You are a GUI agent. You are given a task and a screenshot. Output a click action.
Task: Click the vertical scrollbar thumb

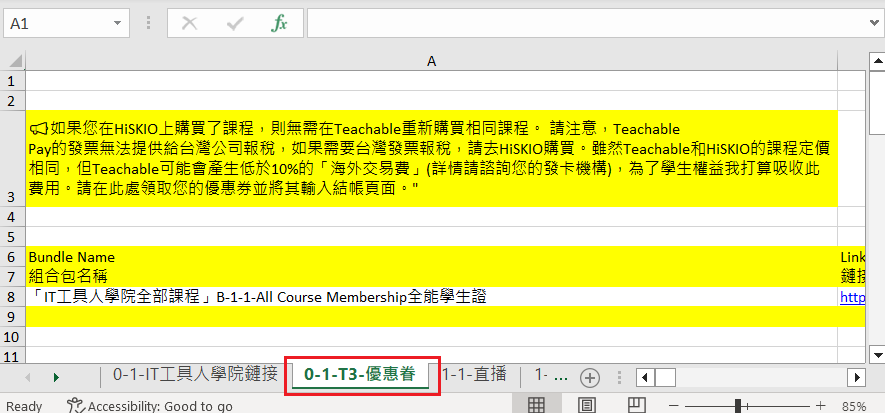click(x=878, y=102)
